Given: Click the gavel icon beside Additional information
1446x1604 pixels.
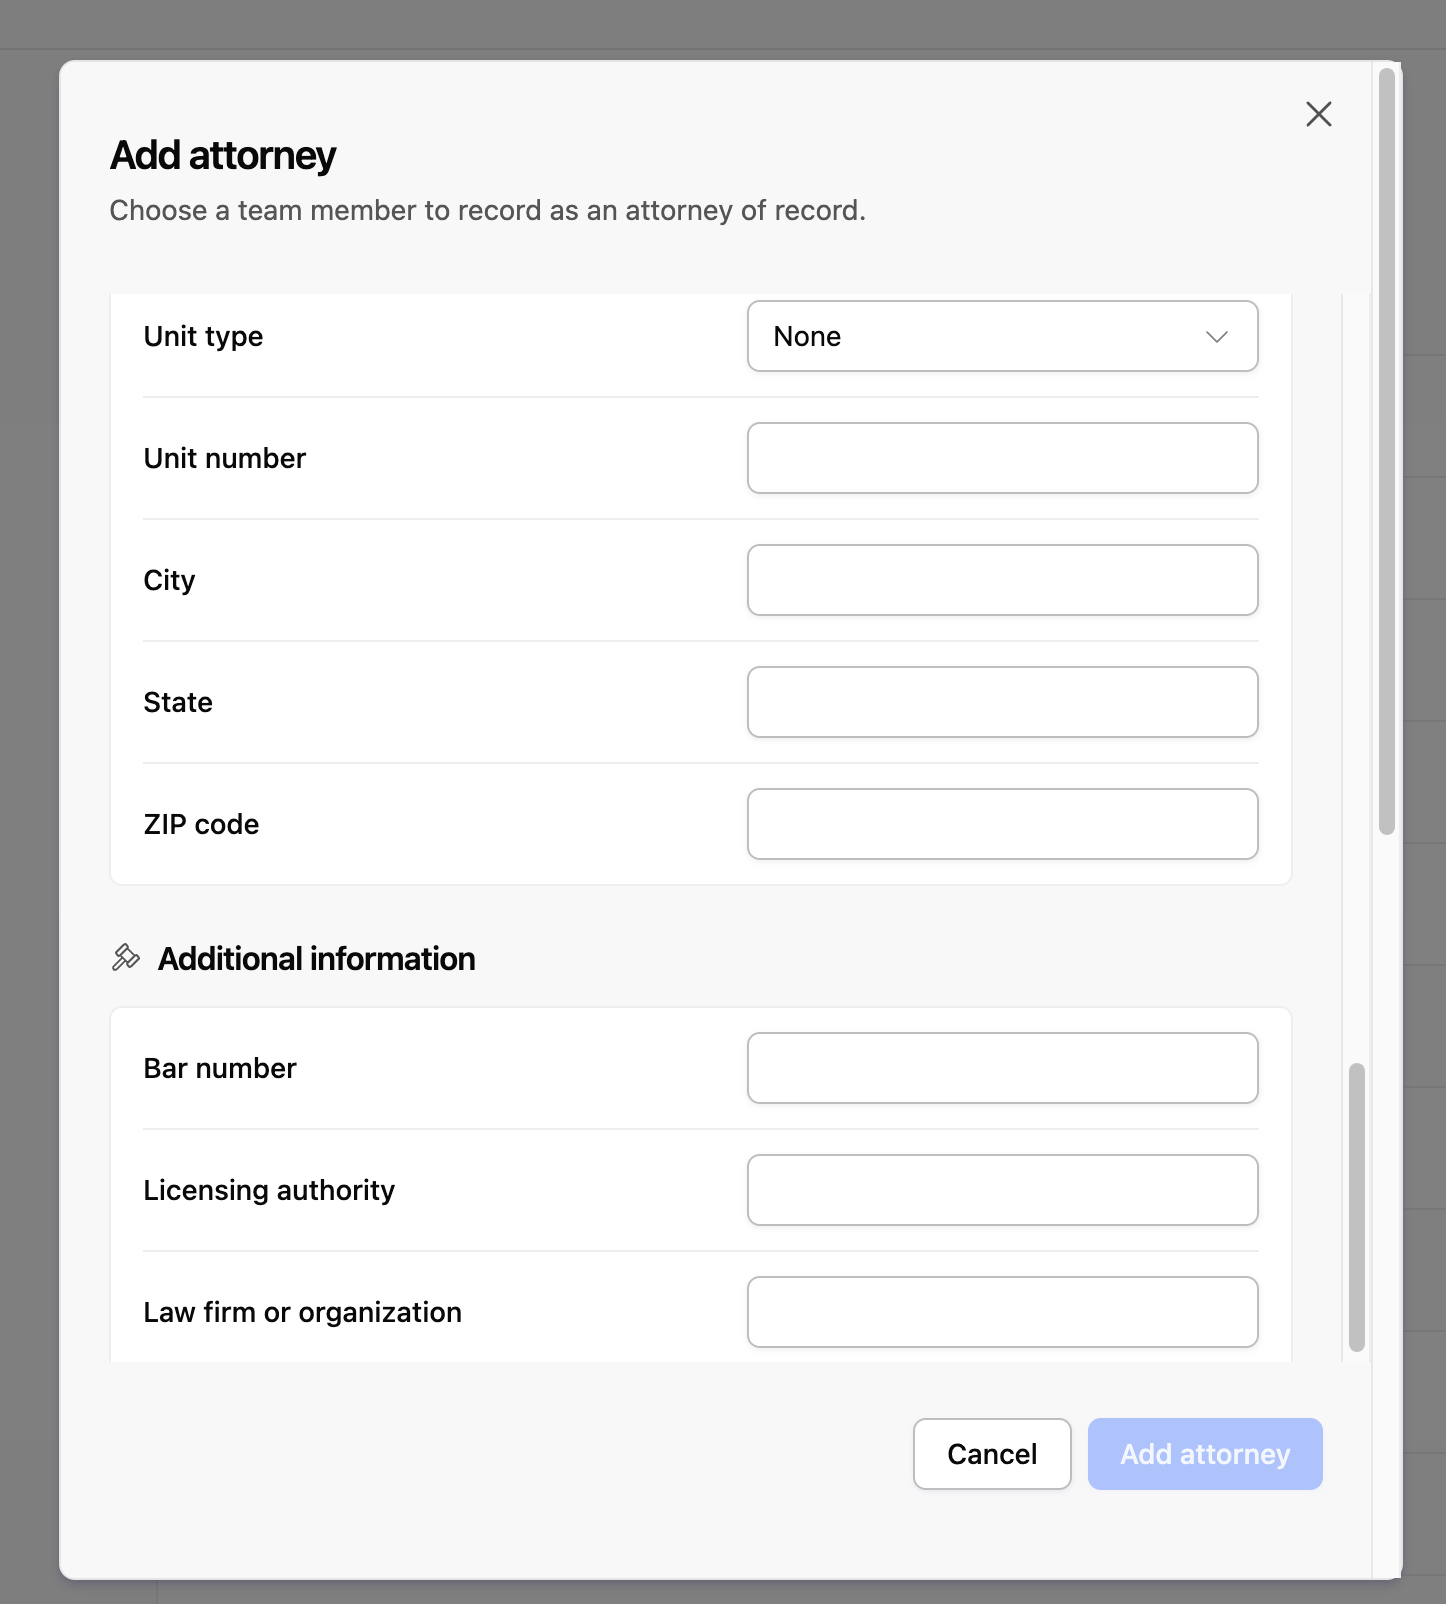Looking at the screenshot, I should [126, 958].
